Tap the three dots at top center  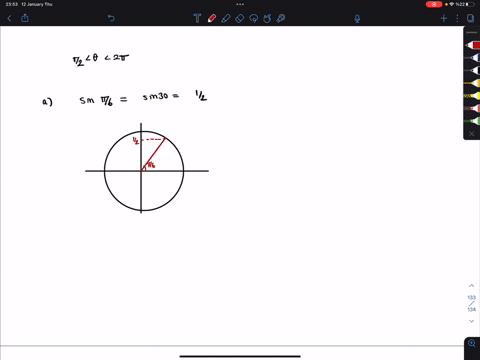[240, 4]
